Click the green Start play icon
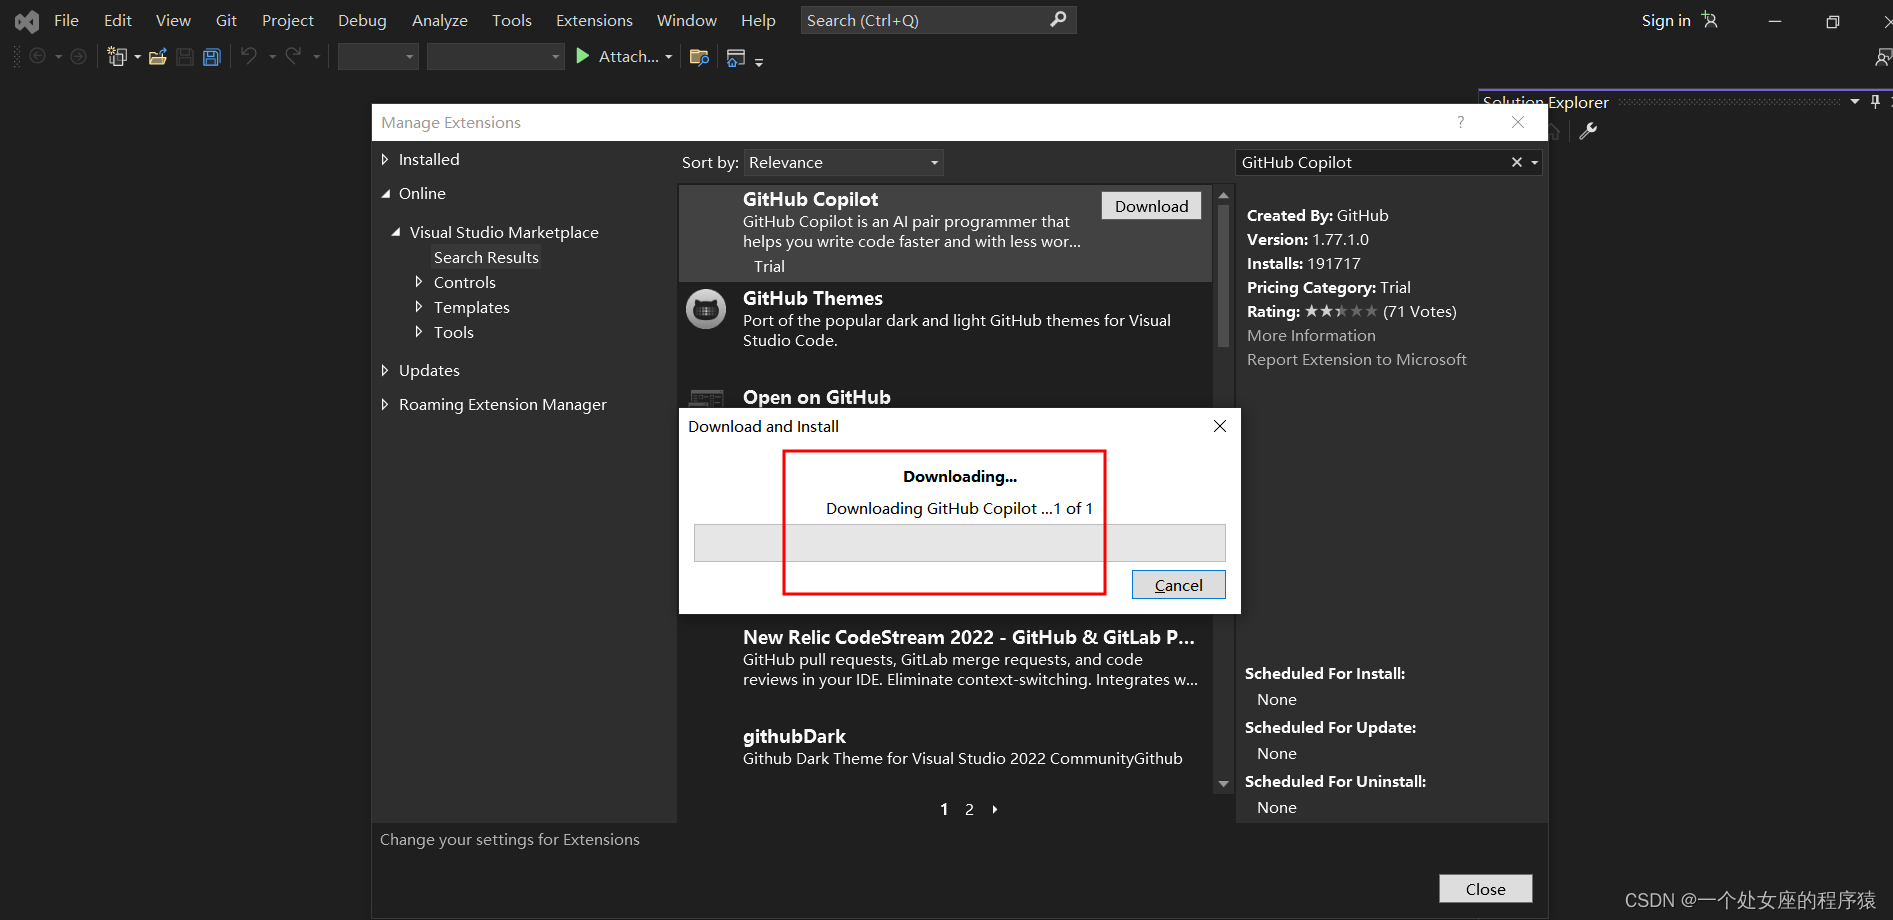The width and height of the screenshot is (1893, 920). coord(583,57)
